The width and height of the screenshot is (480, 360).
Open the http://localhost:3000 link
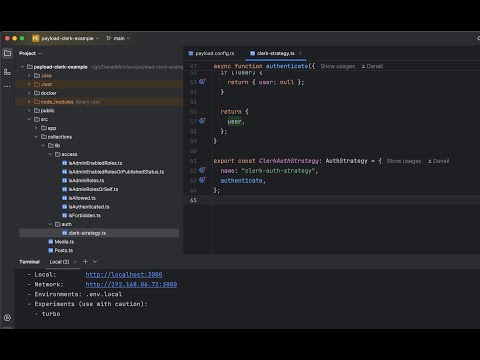pyautogui.click(x=124, y=275)
